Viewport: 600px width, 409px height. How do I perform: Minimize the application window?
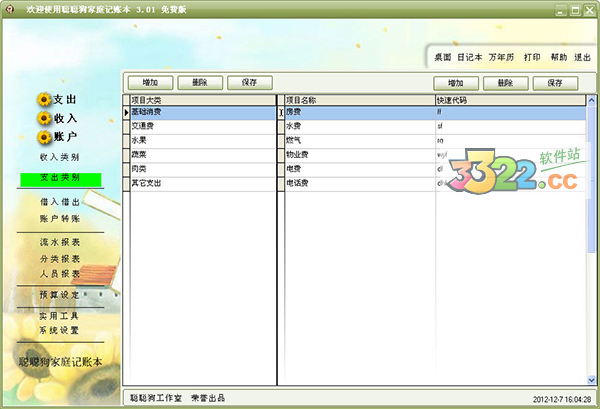coord(561,10)
